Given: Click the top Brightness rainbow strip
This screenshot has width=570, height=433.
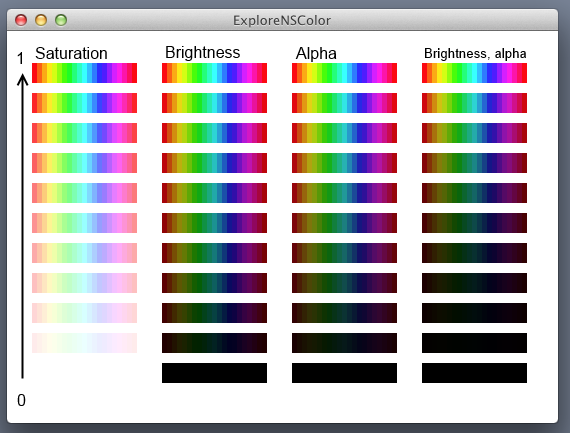Looking at the screenshot, I should point(214,73).
